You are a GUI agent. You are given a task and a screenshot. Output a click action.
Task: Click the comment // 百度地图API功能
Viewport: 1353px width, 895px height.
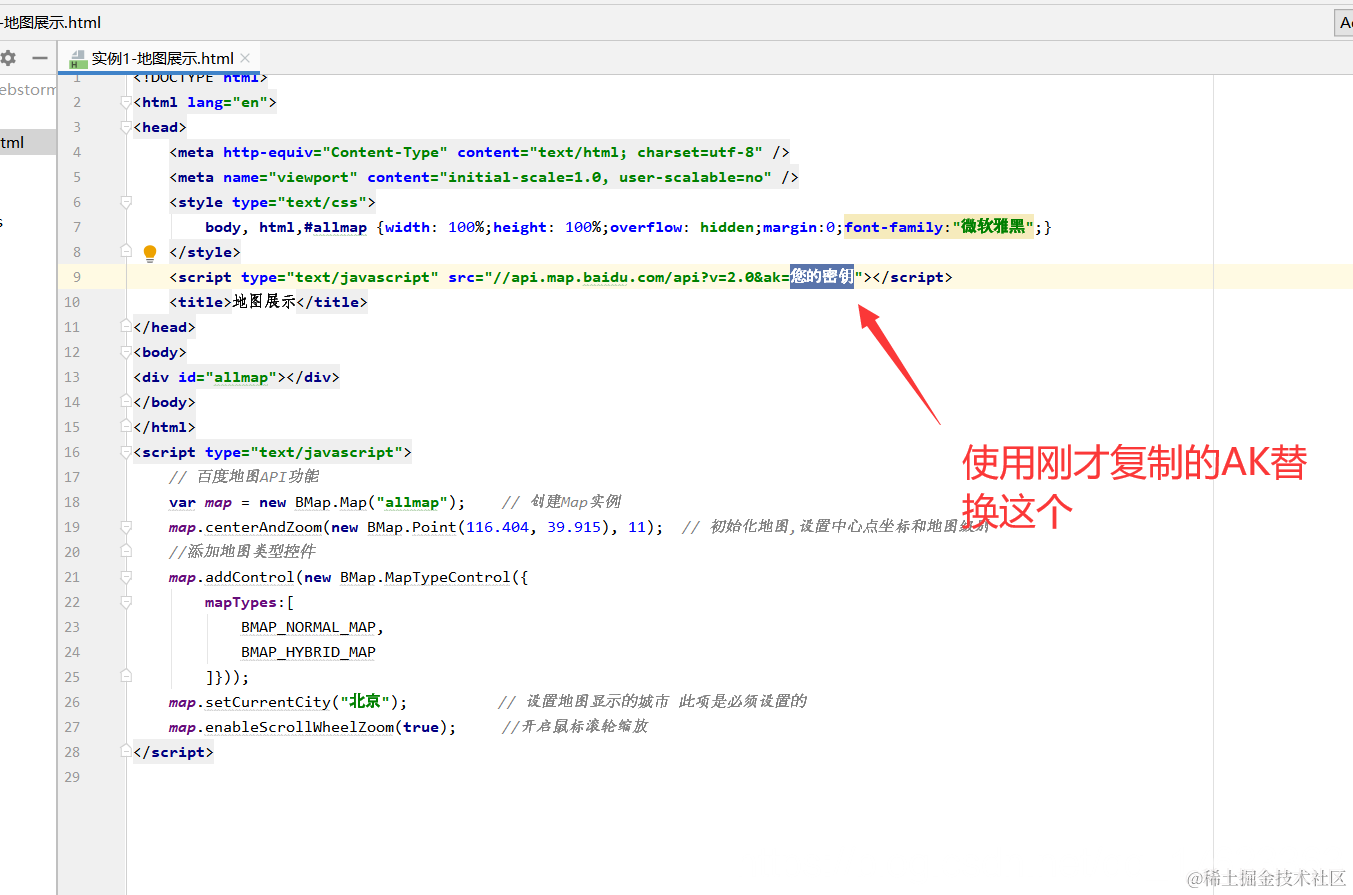244,477
